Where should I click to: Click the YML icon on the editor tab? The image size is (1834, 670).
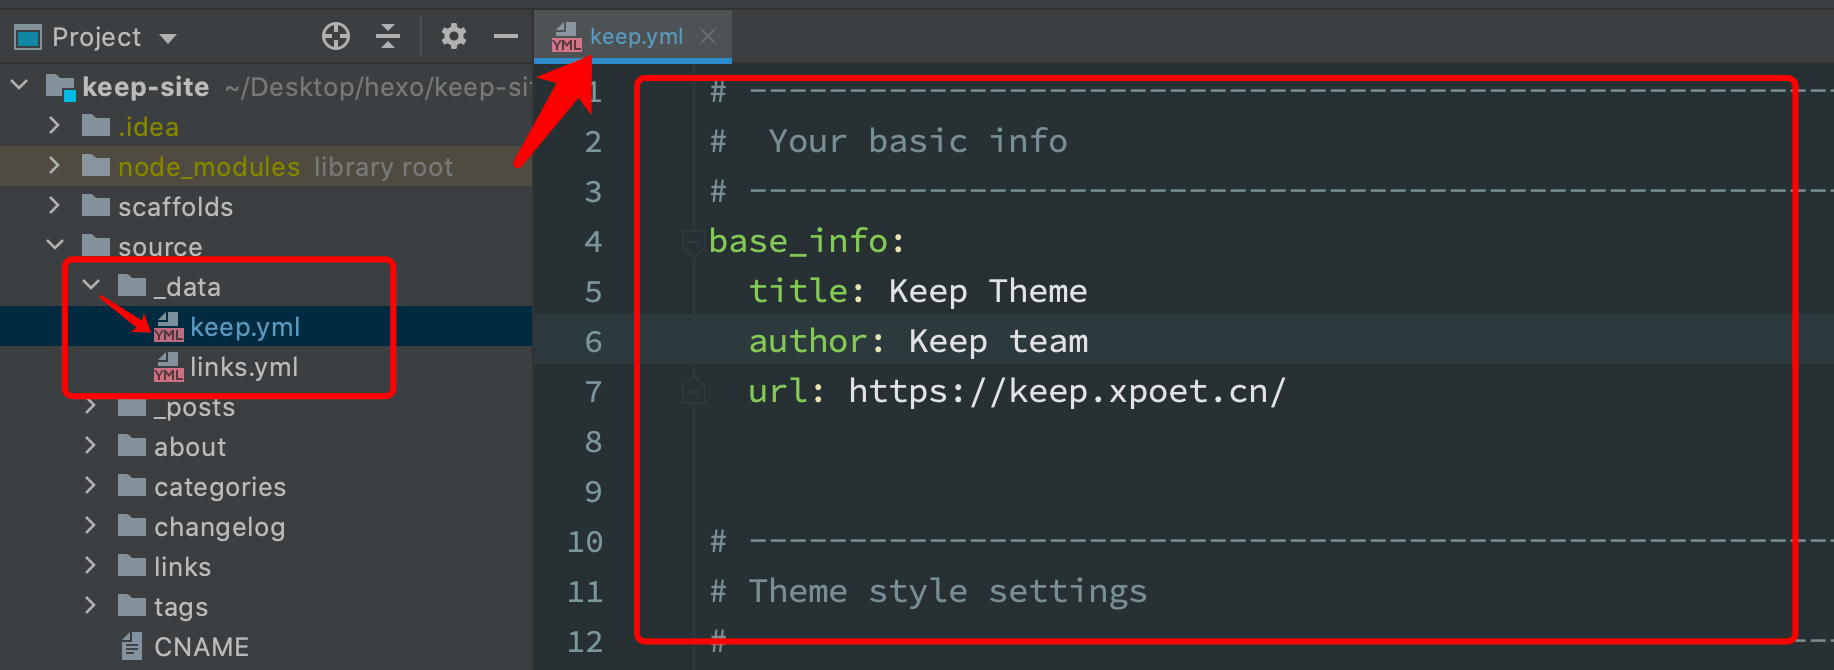[x=566, y=38]
